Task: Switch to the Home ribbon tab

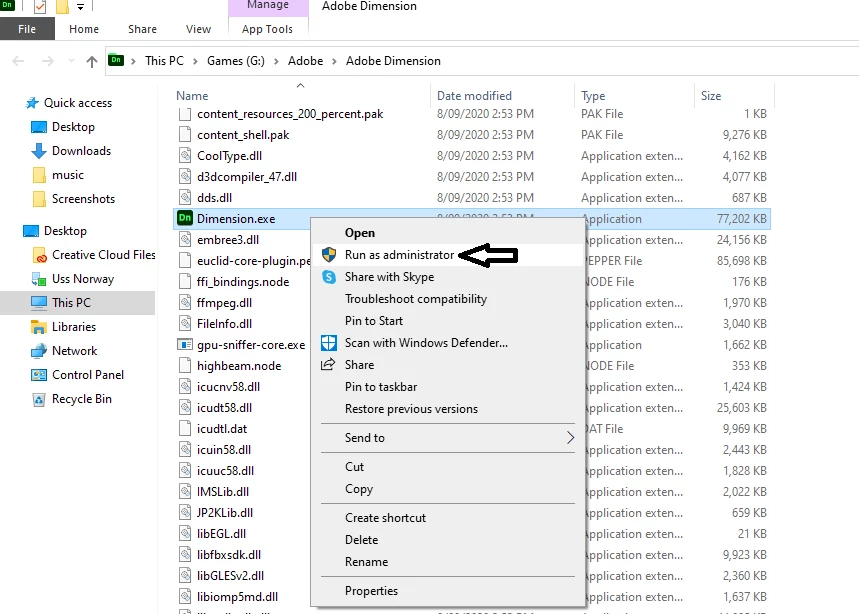Action: click(84, 29)
